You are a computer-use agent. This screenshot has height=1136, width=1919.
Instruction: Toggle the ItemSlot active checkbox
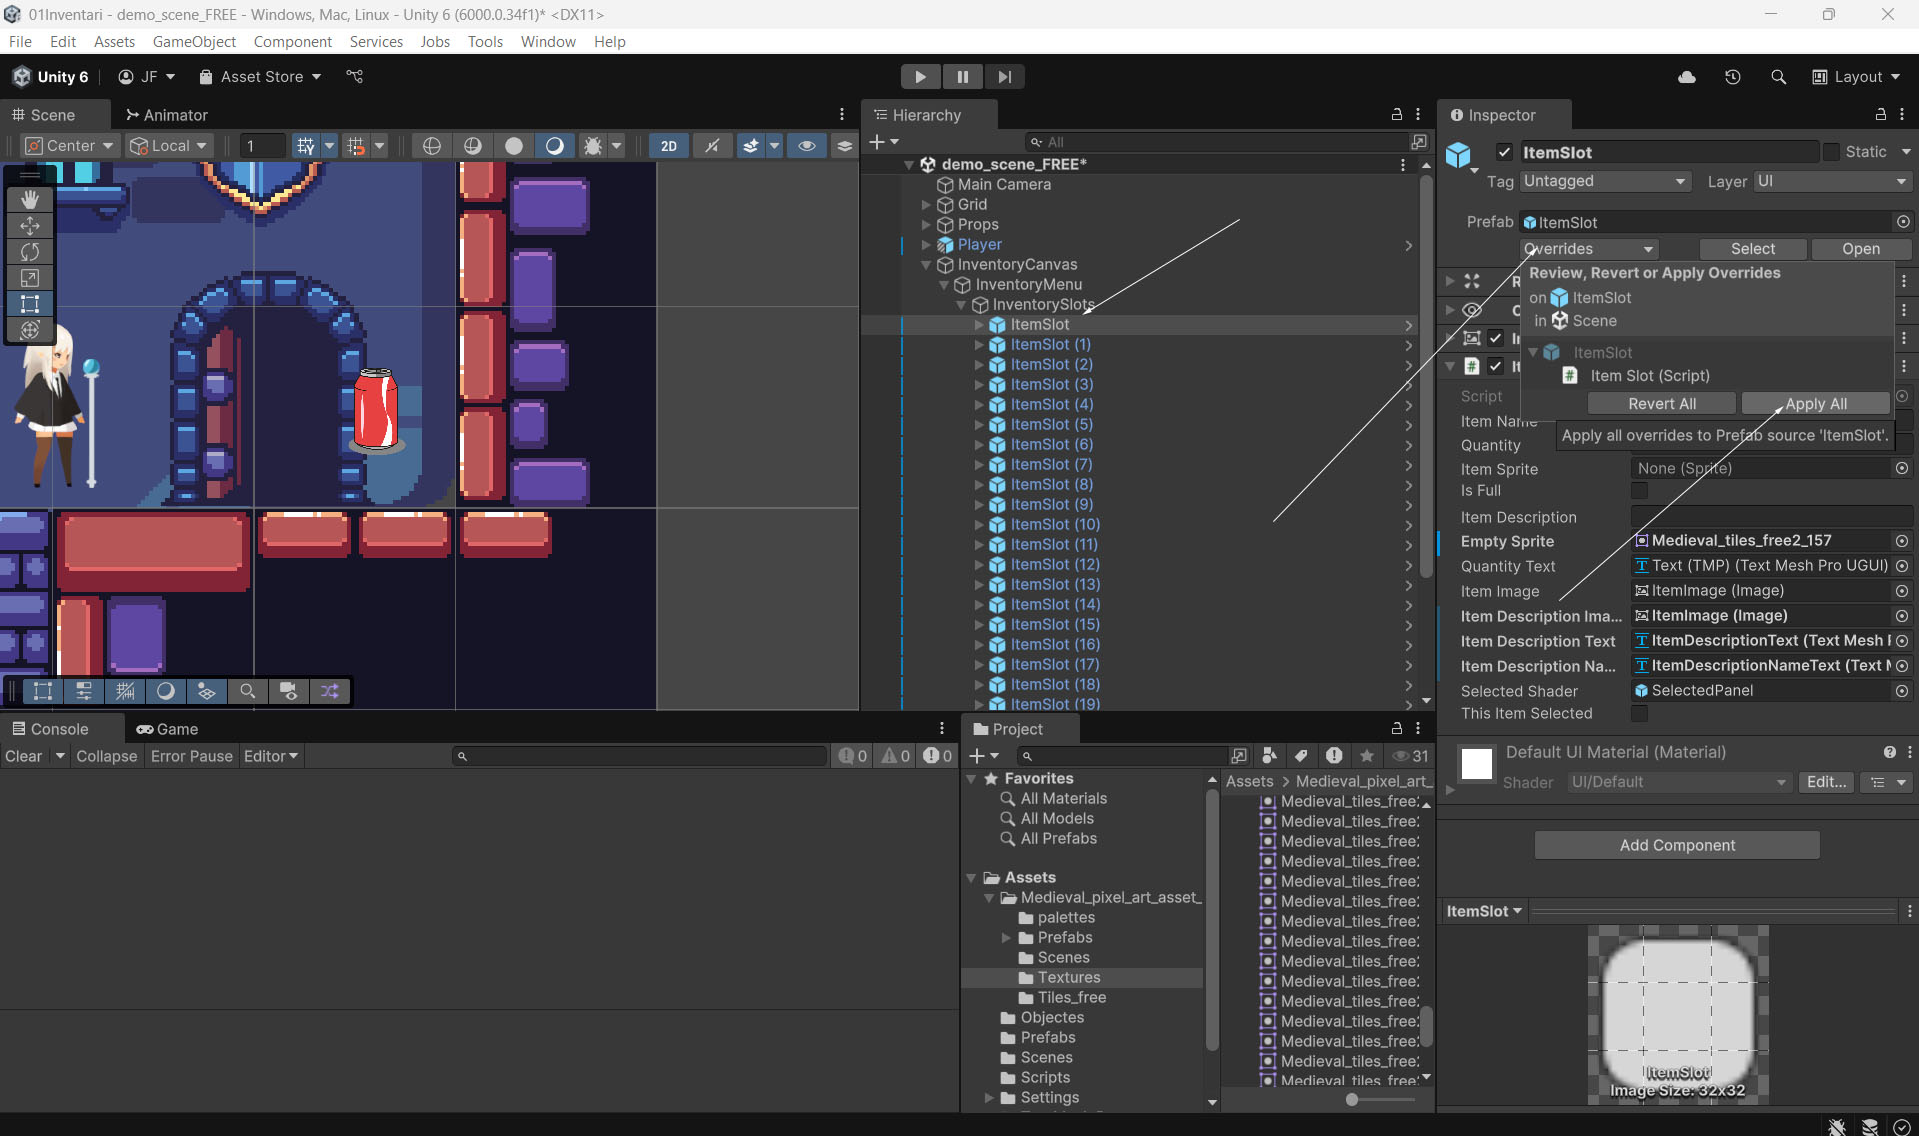1504,152
